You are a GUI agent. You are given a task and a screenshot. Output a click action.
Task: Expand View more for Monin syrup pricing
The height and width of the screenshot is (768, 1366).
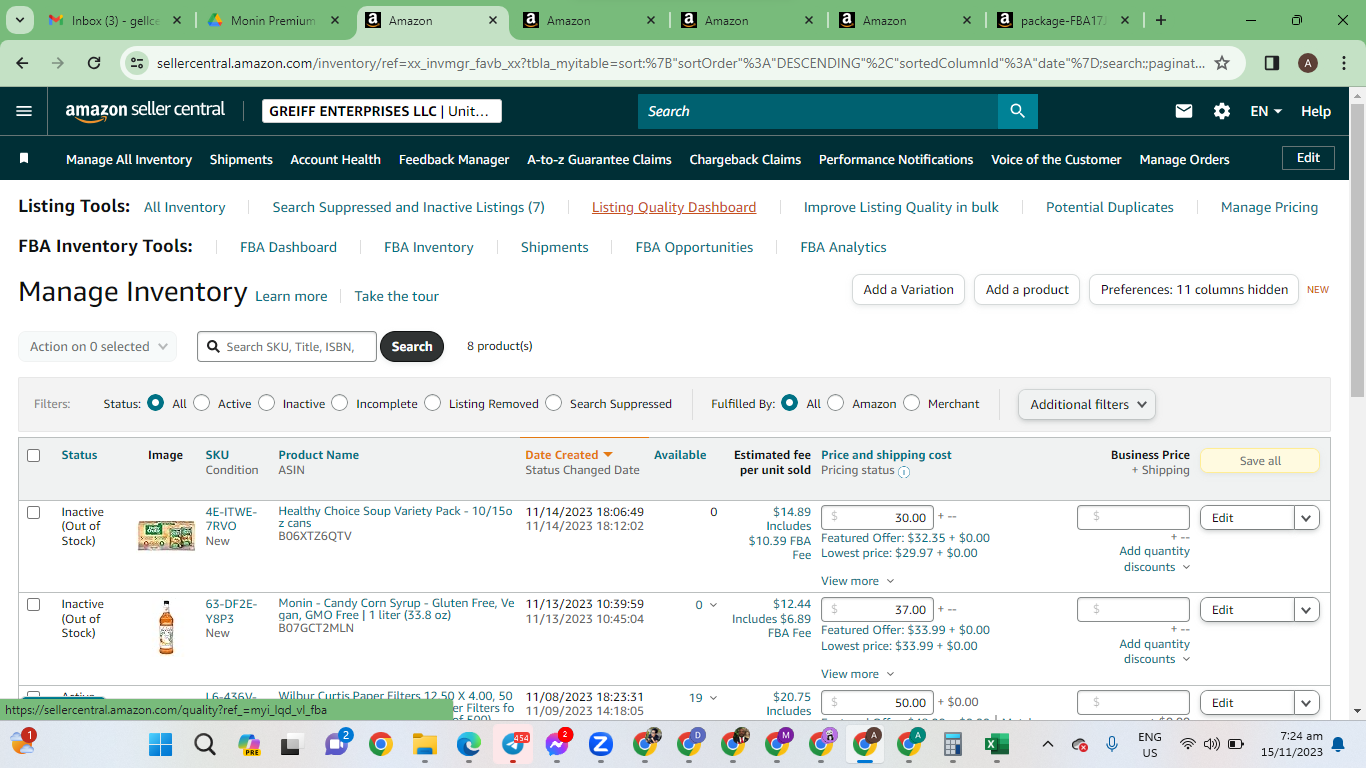click(x=858, y=674)
